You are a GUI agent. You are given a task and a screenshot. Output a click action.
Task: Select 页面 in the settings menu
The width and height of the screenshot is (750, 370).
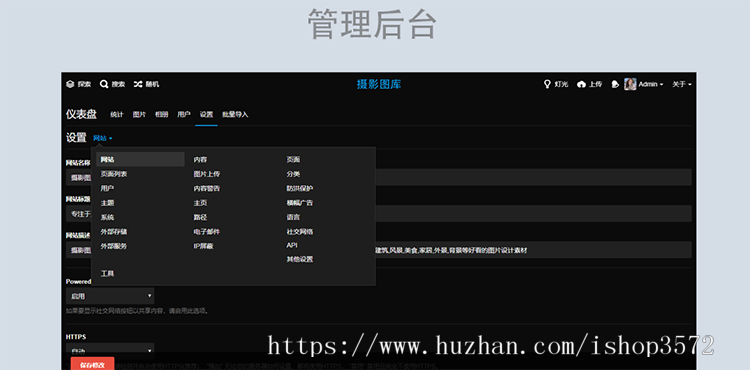coord(293,160)
